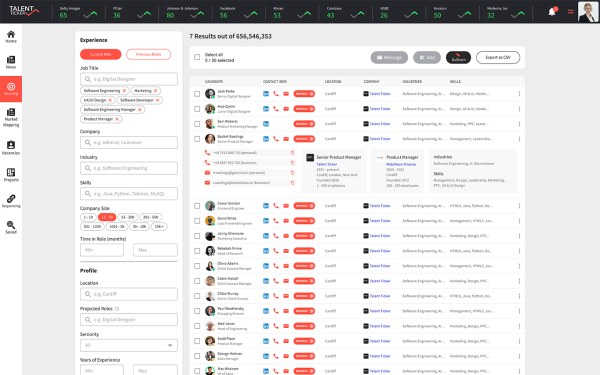Click Export as CSV
This screenshot has height=375, width=600.
[498, 57]
